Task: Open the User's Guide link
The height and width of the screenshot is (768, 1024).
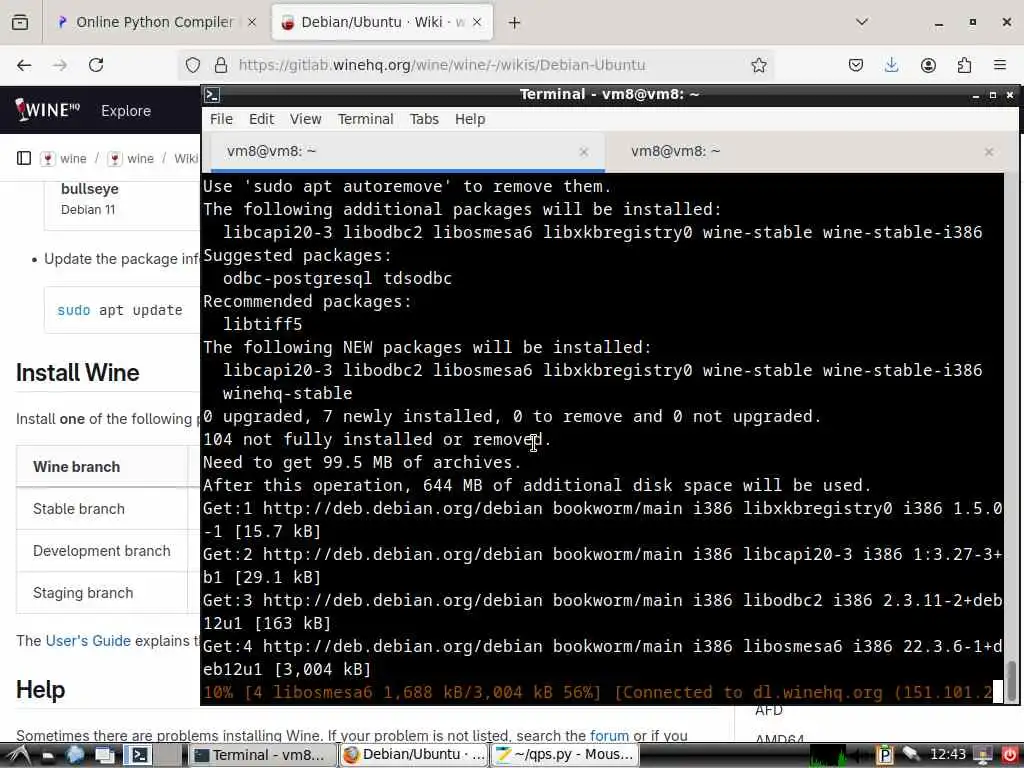Action: (88, 641)
